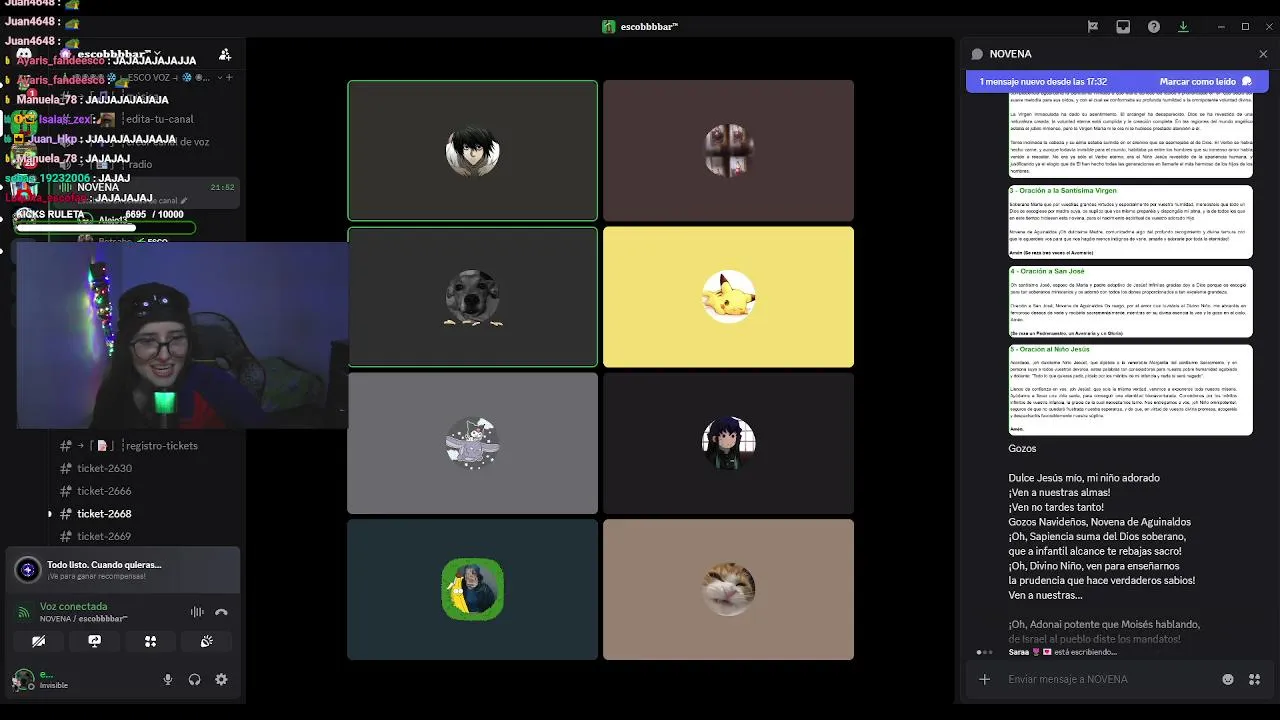The image size is (1280, 720).
Task: Open attachment plus button in message box
Action: pyautogui.click(x=984, y=679)
